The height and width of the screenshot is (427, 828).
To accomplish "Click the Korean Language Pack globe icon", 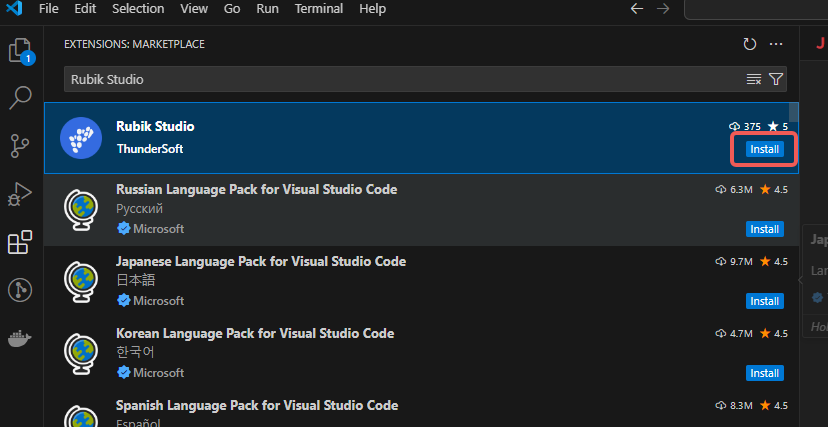I will pos(81,354).
